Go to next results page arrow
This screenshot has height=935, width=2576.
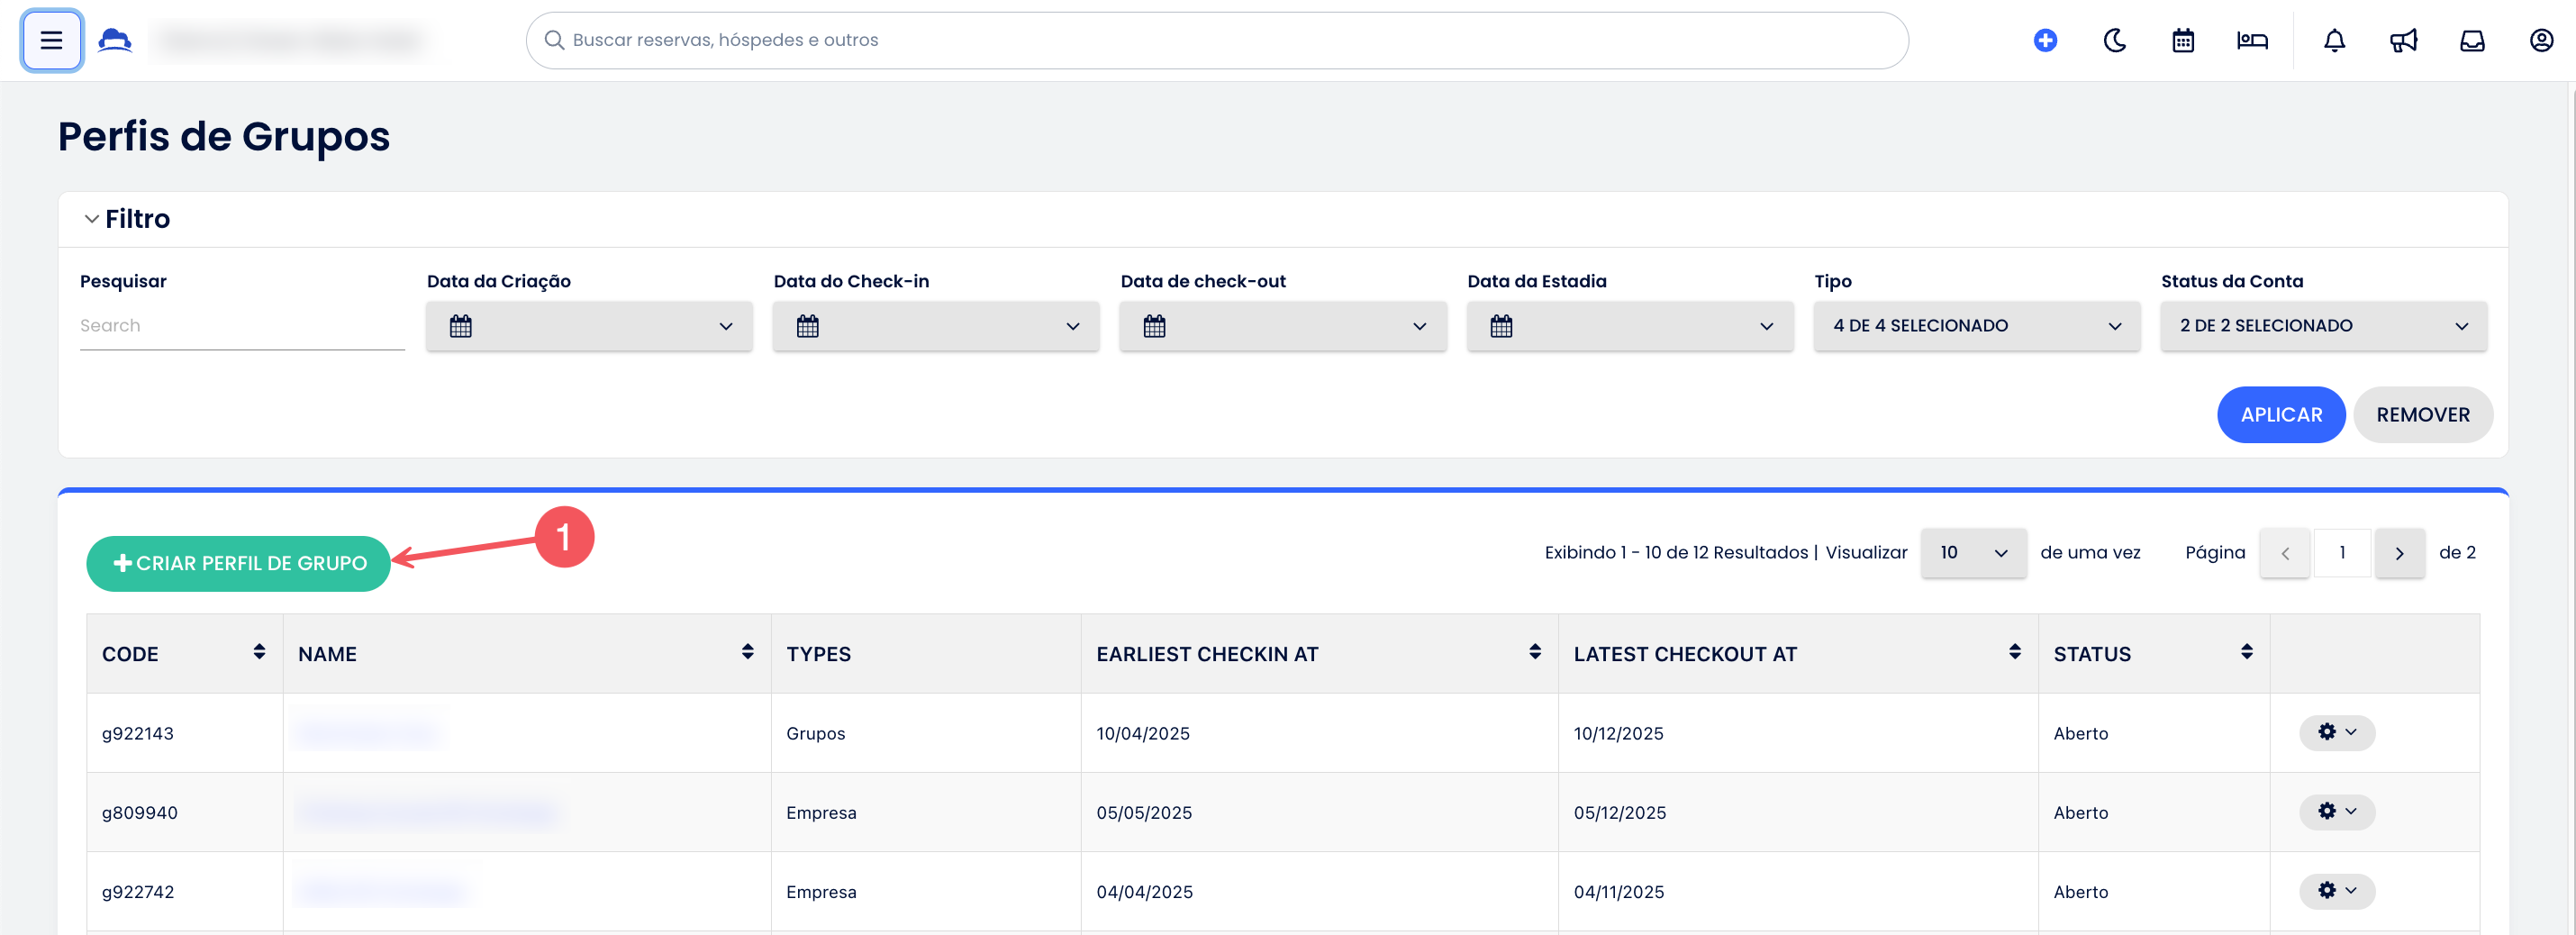pyautogui.click(x=2399, y=553)
